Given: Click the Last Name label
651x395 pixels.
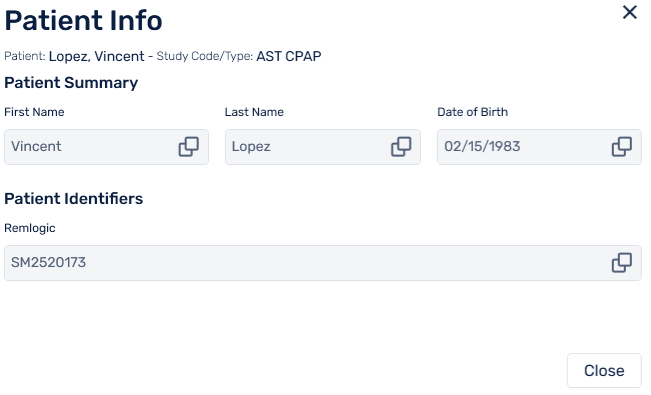Looking at the screenshot, I should pyautogui.click(x=254, y=112).
